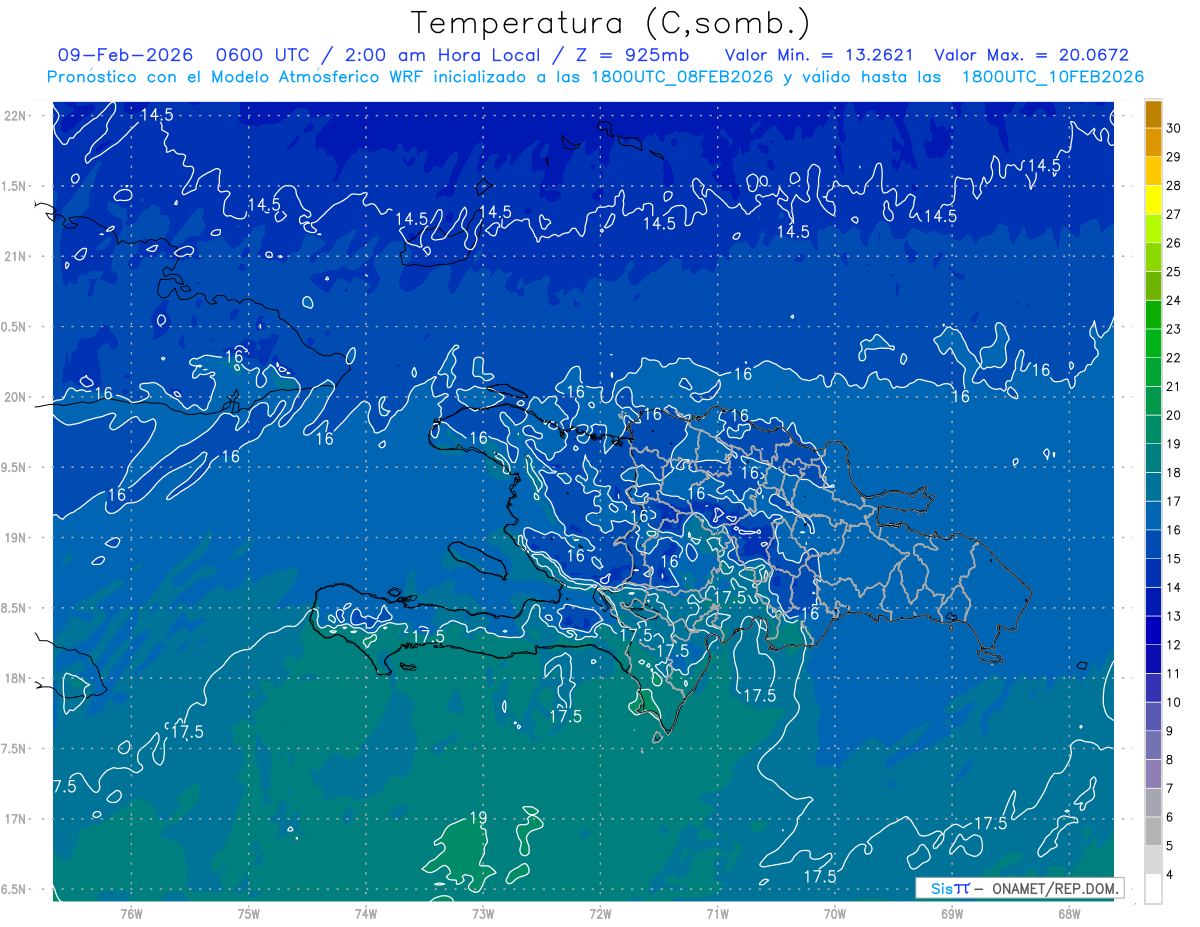Click the '69W' longitude axis label
Viewport: 1200px width, 927px height.
(x=952, y=914)
